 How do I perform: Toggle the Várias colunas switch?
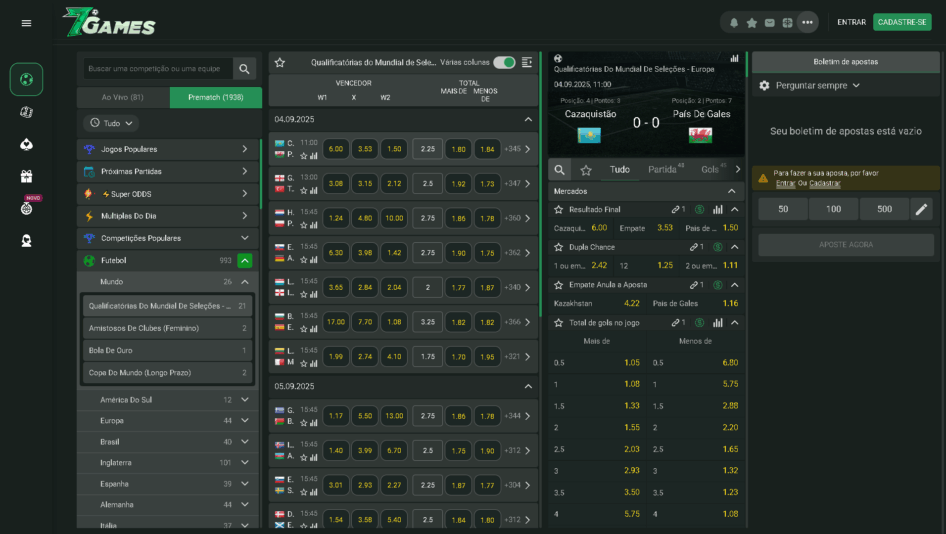504,62
